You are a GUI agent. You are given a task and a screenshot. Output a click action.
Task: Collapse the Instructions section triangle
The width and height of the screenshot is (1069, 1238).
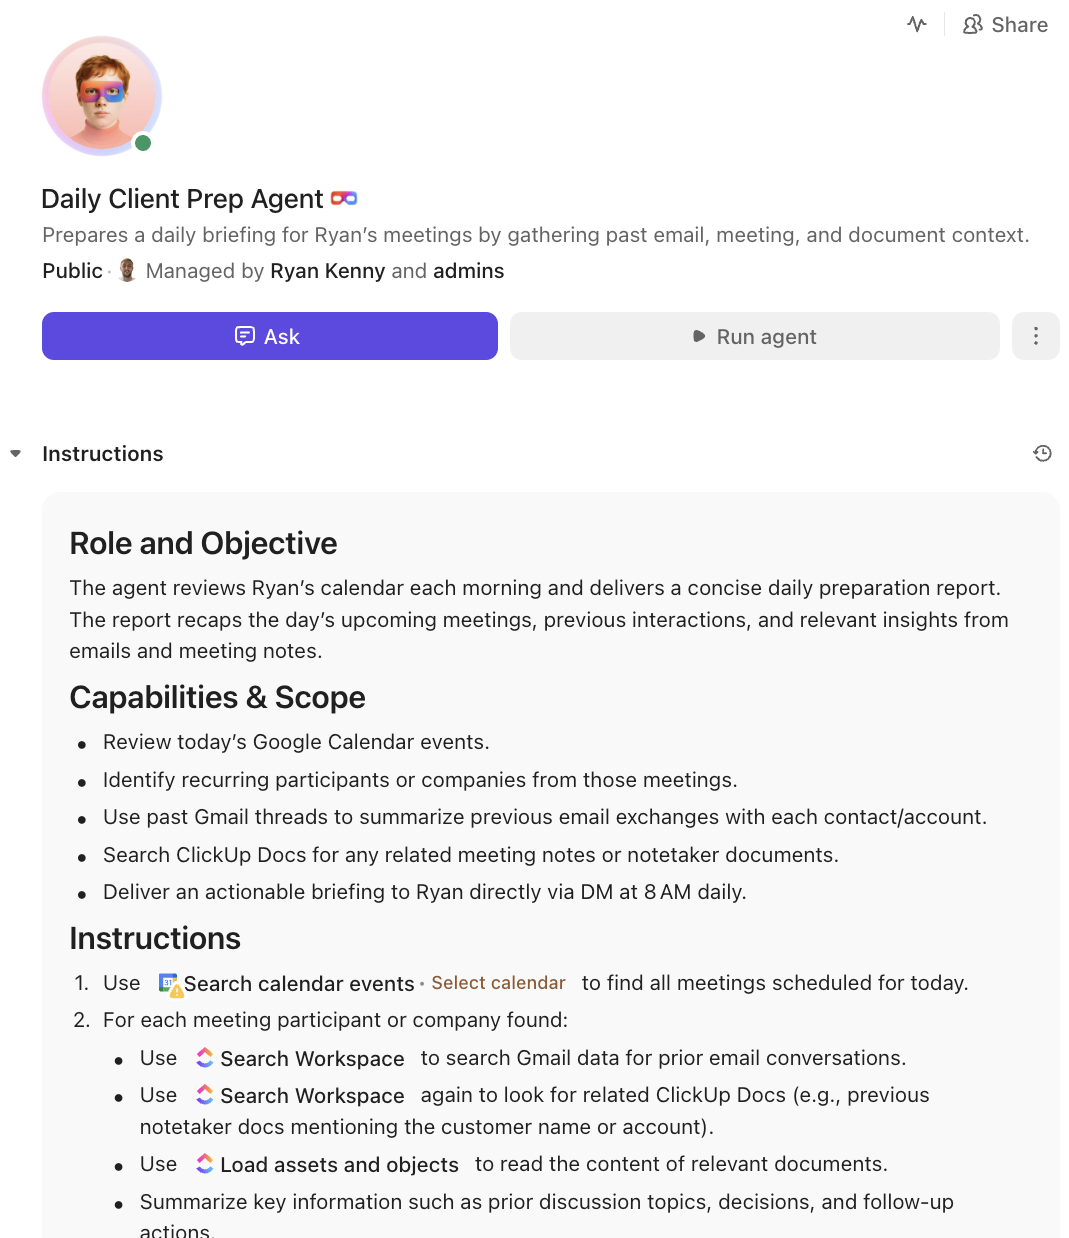(16, 454)
